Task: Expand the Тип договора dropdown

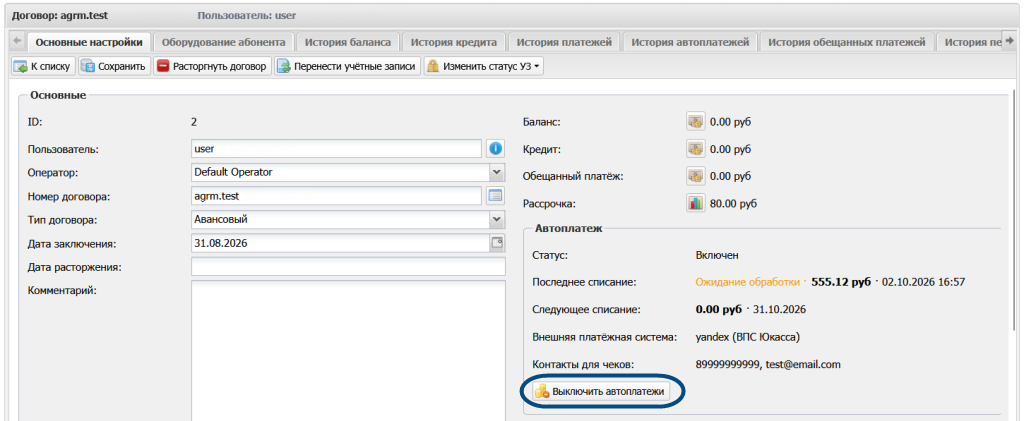Action: 497,219
